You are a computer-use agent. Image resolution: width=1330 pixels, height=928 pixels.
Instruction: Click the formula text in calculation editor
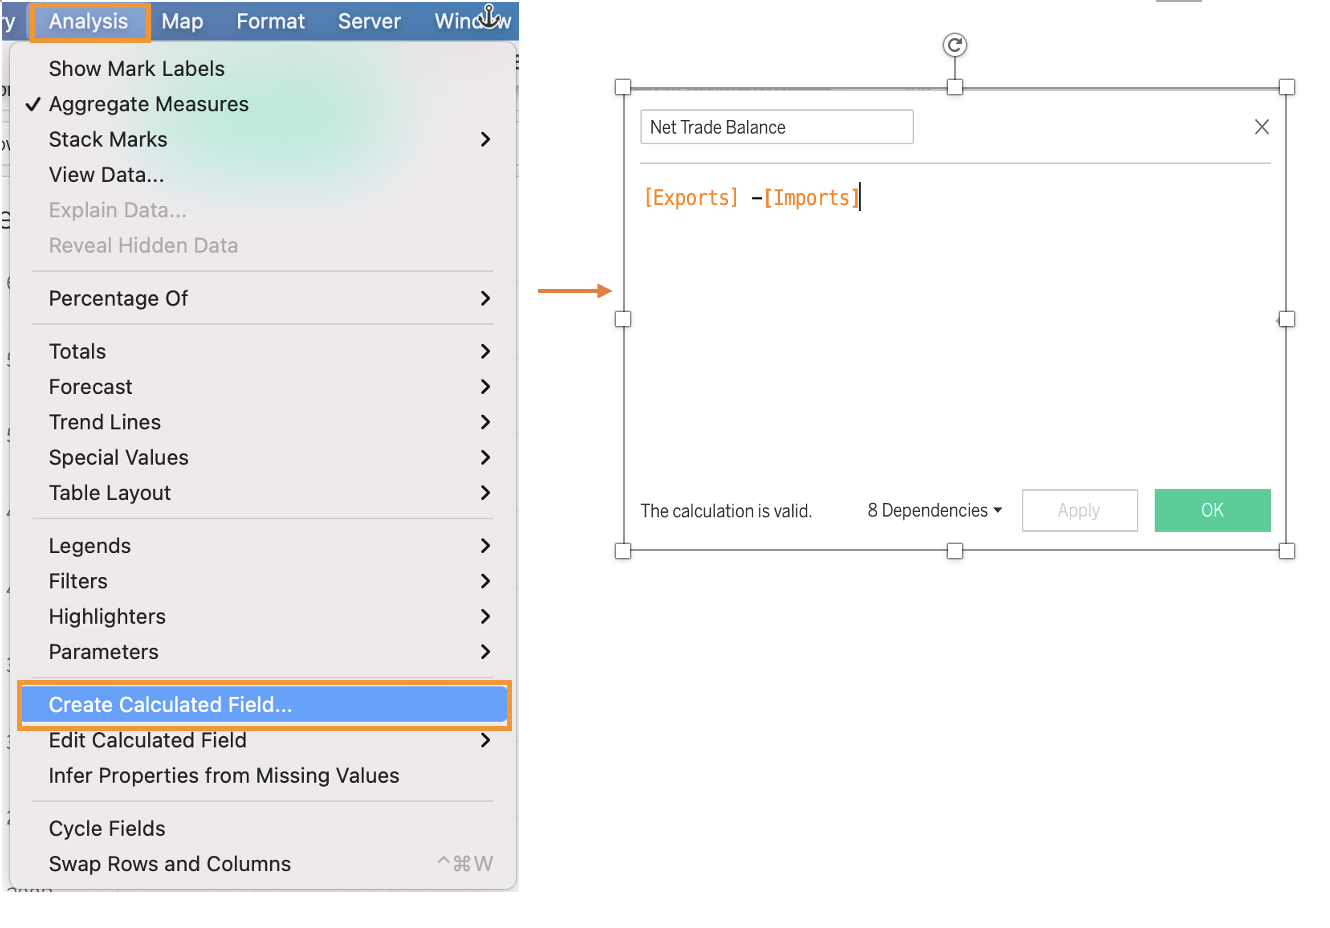(751, 198)
